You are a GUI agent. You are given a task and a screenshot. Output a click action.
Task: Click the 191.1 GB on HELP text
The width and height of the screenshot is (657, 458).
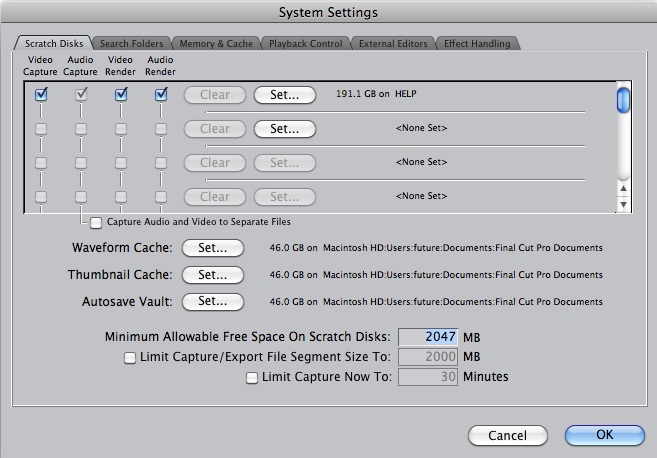point(376,94)
